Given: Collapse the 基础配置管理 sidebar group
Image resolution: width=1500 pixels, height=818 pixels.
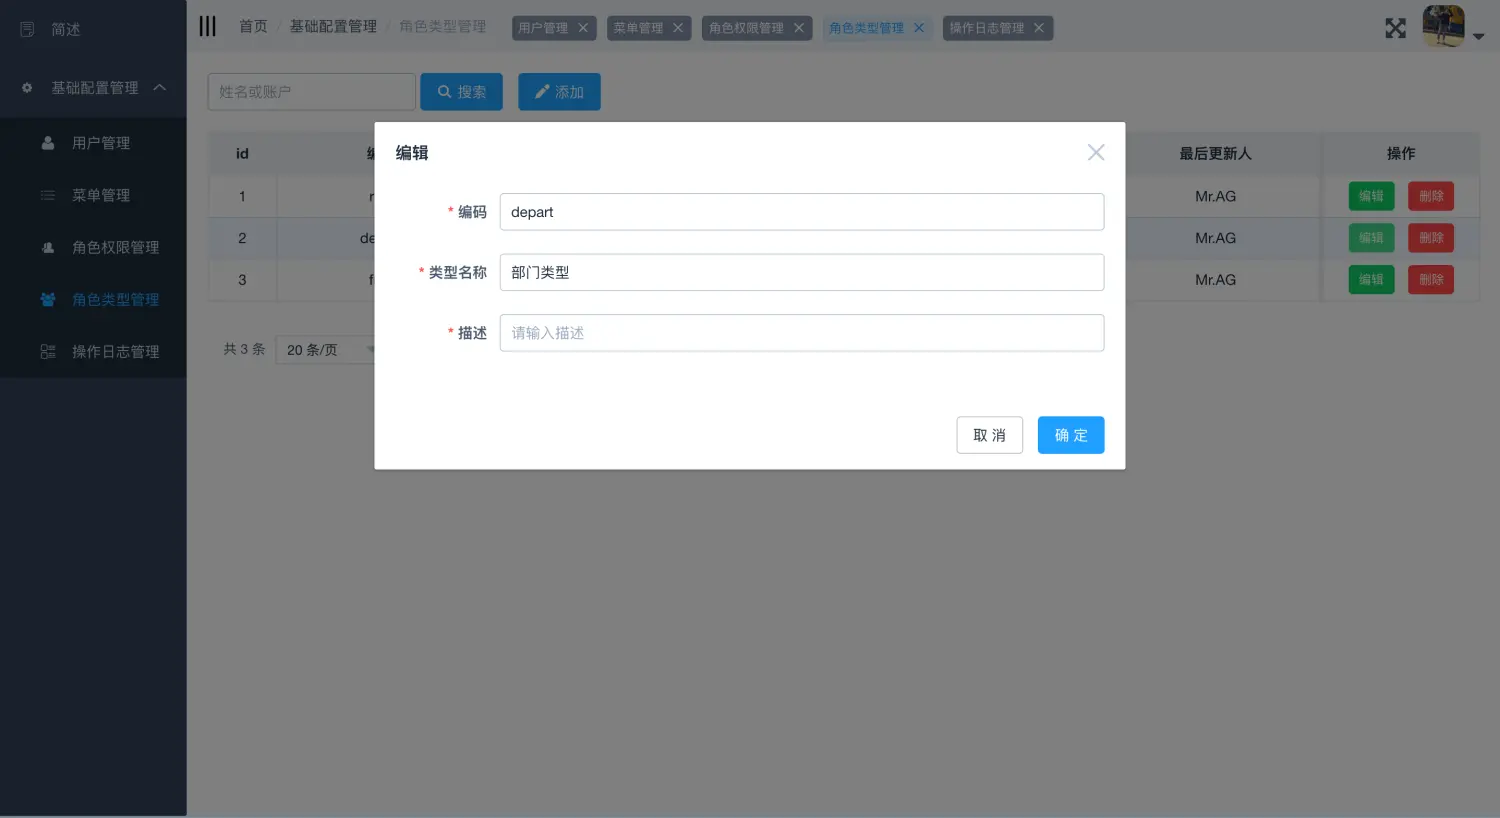Looking at the screenshot, I should 93,88.
